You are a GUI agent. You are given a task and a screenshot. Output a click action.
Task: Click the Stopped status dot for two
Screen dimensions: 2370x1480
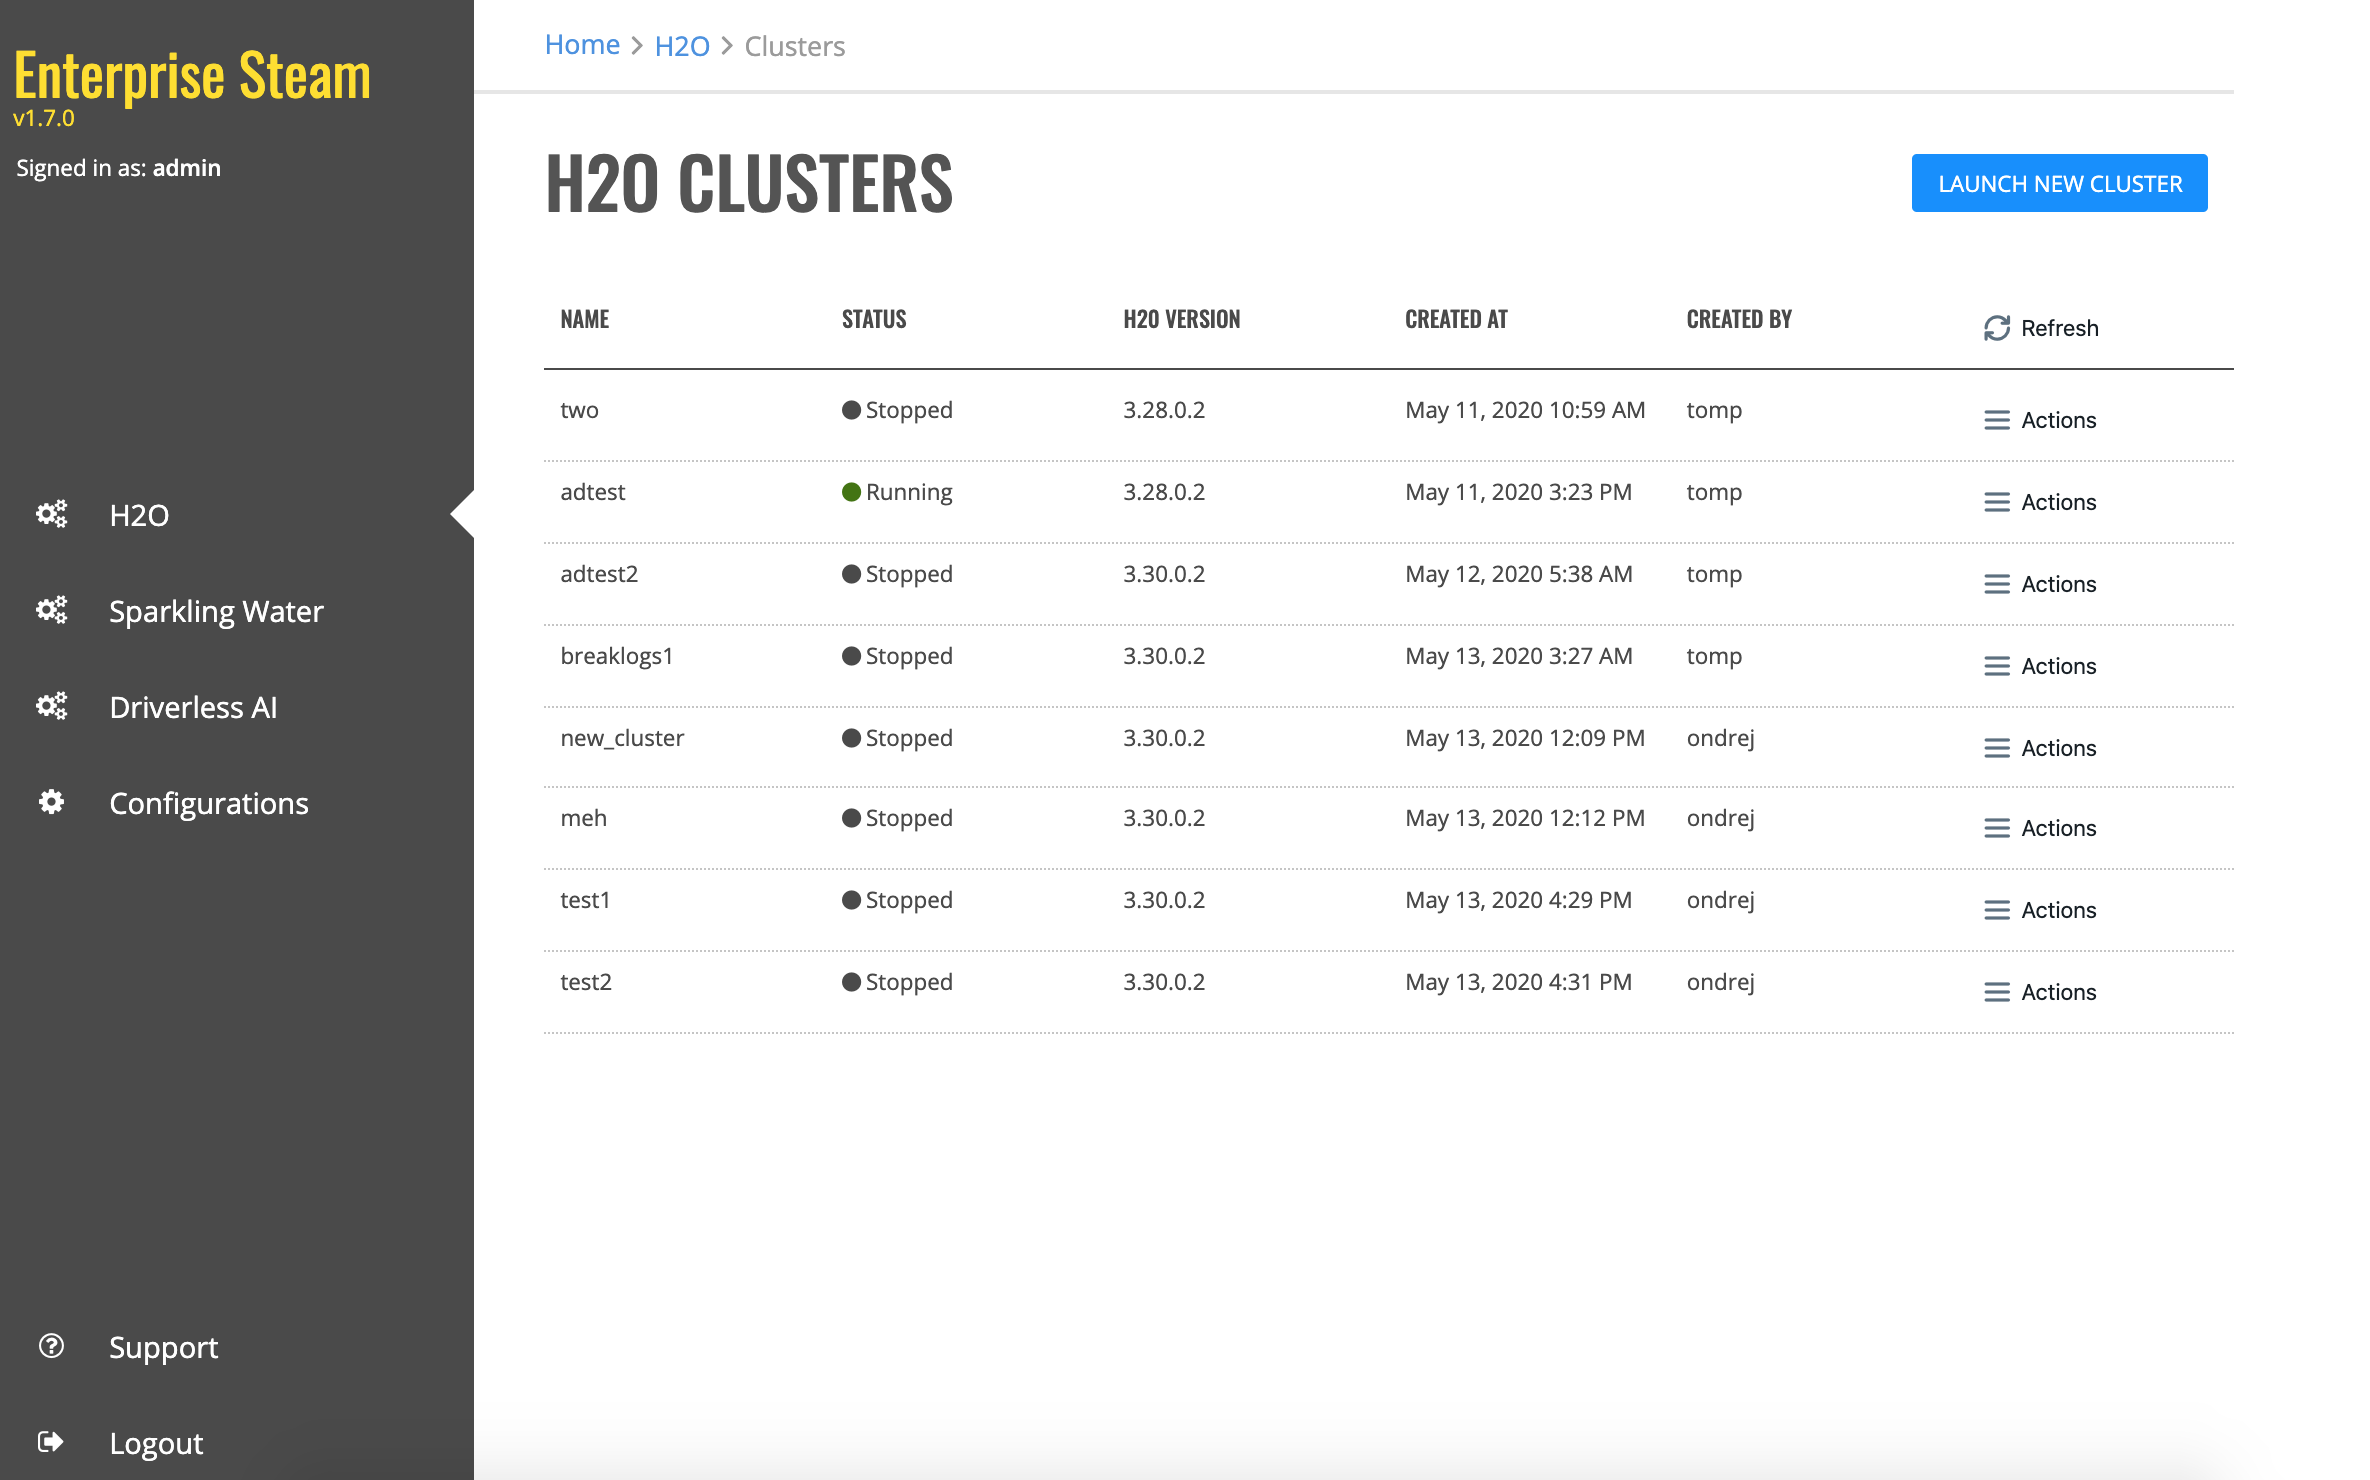point(851,410)
